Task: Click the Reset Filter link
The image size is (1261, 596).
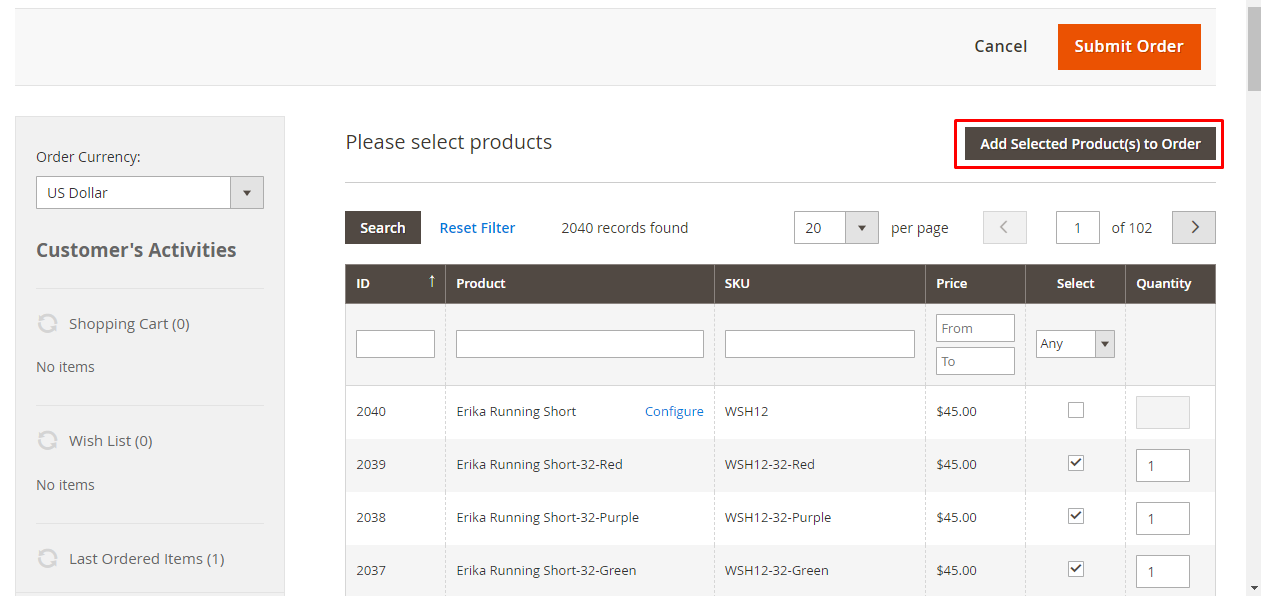Action: coord(477,228)
